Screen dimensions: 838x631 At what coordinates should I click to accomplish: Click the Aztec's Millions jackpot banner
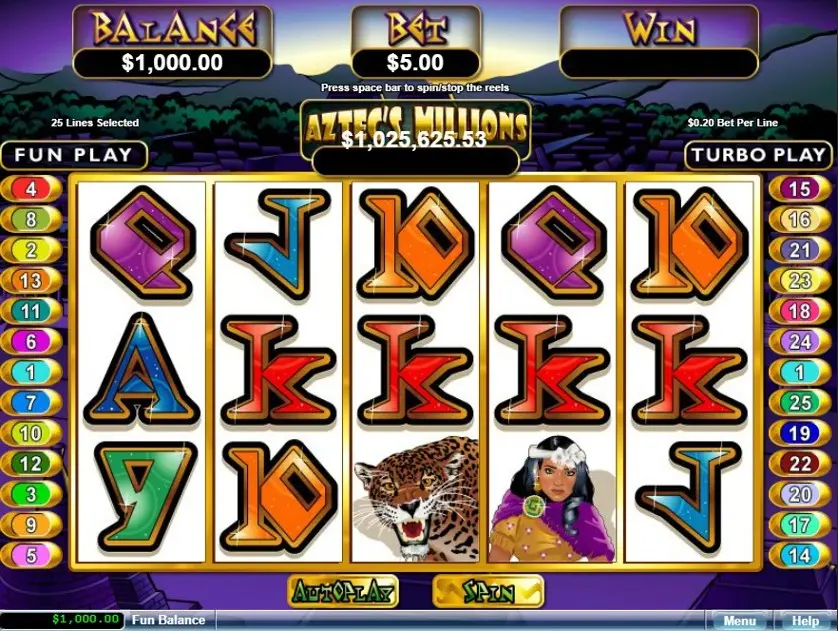coord(415,130)
